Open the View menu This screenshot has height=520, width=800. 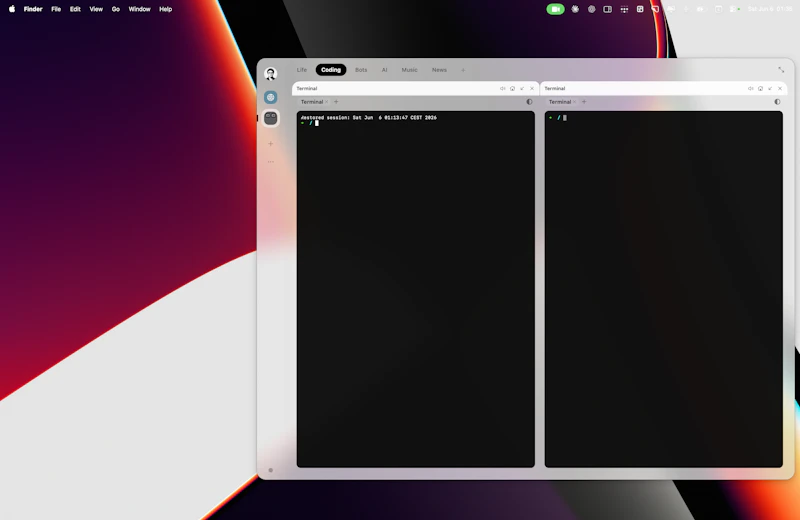96,9
